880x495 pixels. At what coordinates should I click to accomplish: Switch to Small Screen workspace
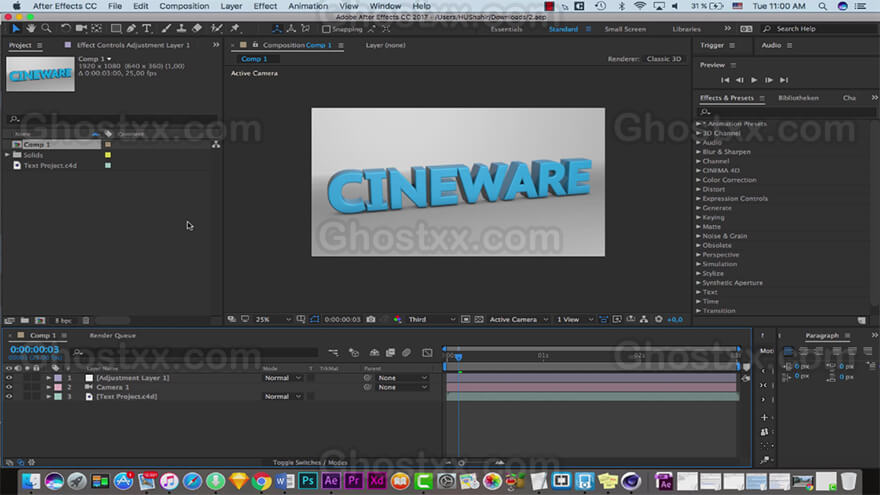coord(625,29)
